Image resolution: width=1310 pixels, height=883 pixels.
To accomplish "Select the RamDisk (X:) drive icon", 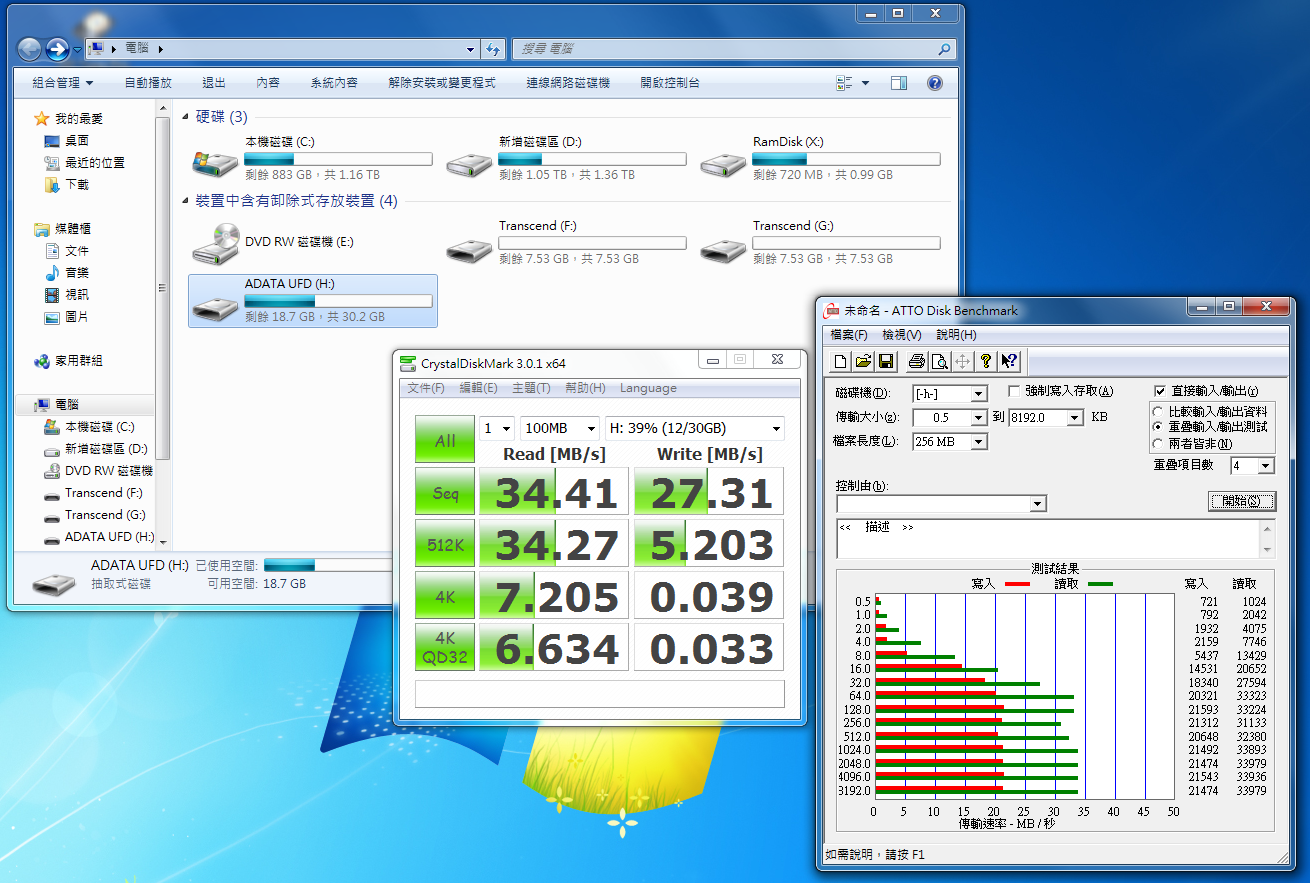I will [x=724, y=163].
